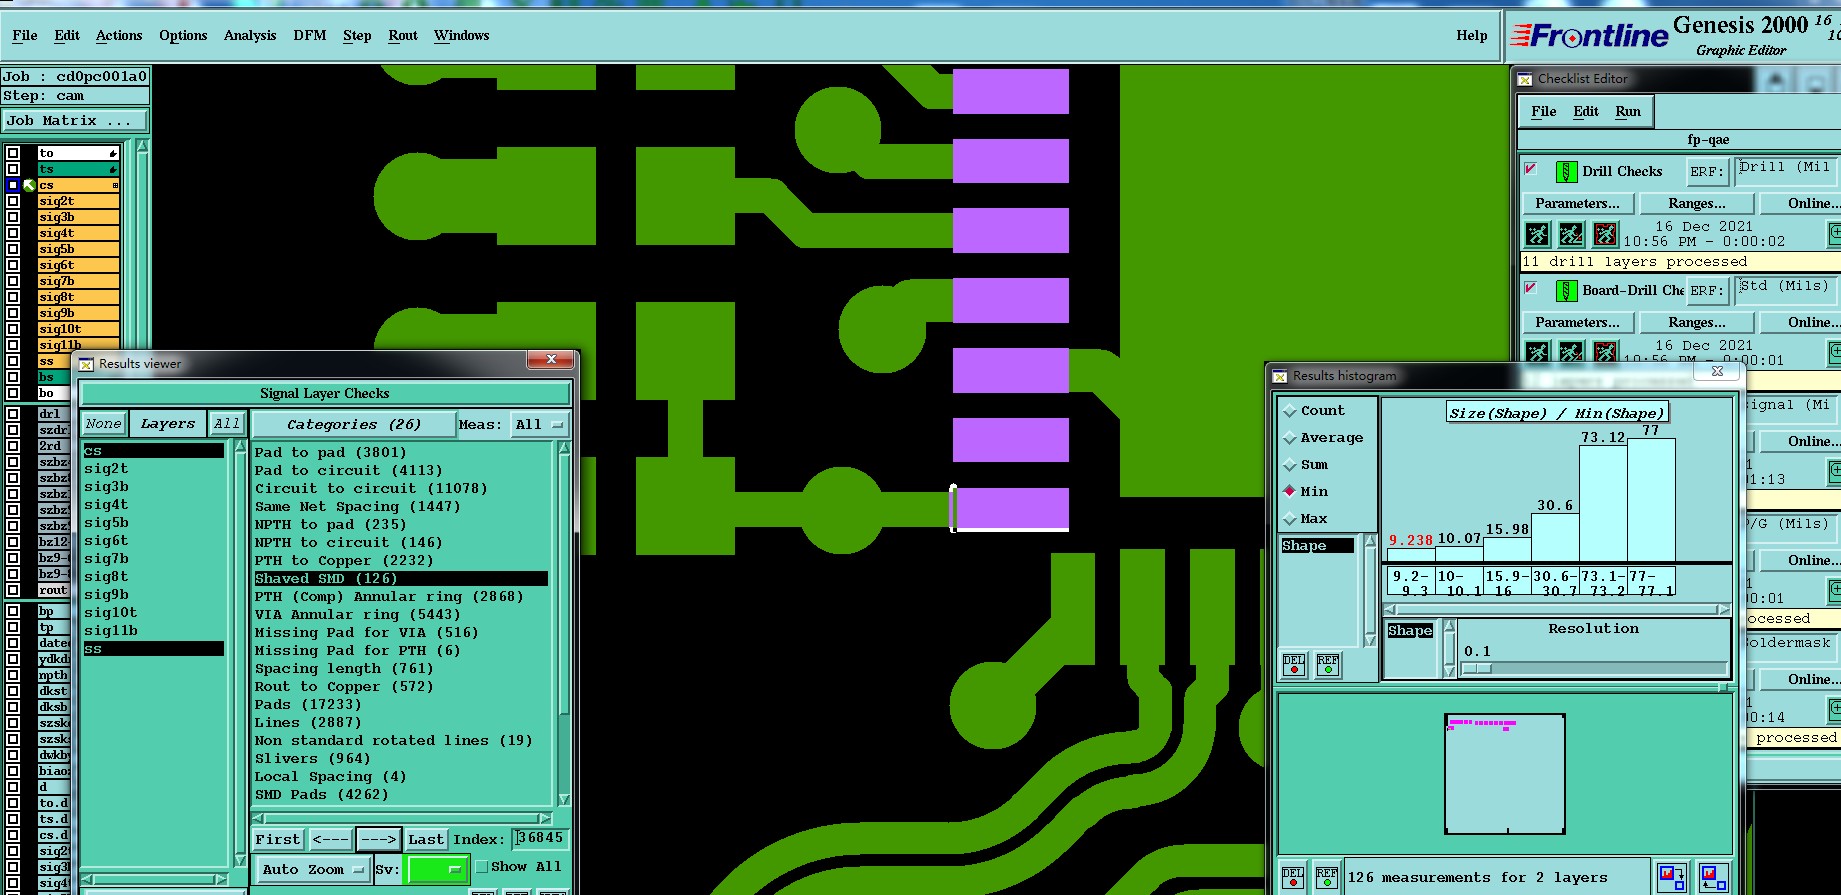Select the Max radio option
Image resolution: width=1841 pixels, height=895 pixels.
click(x=1290, y=519)
